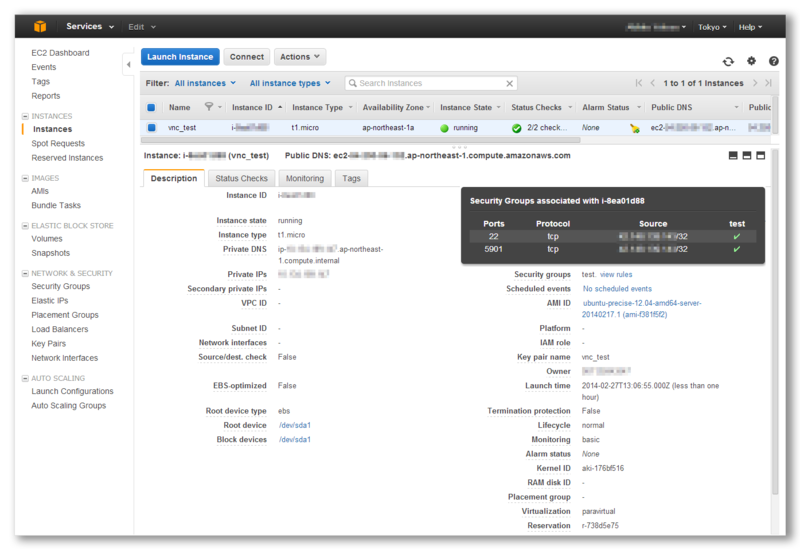Clear the search instances field
The height and width of the screenshot is (550, 800).
(x=509, y=84)
